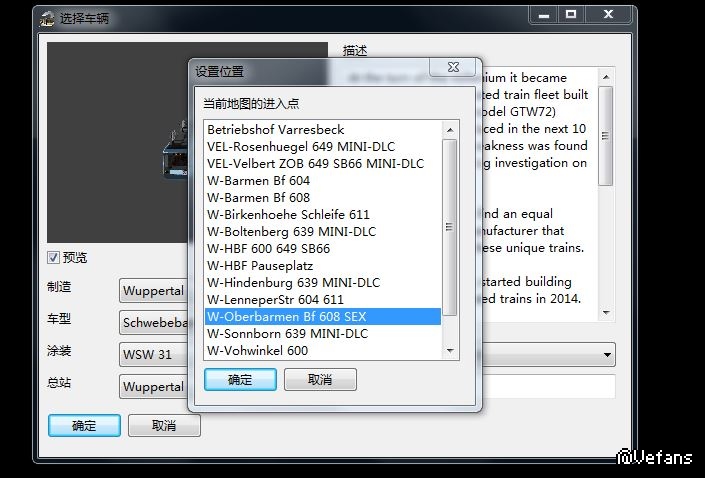
Task: Click the vehicle preview image
Action: click(118, 143)
